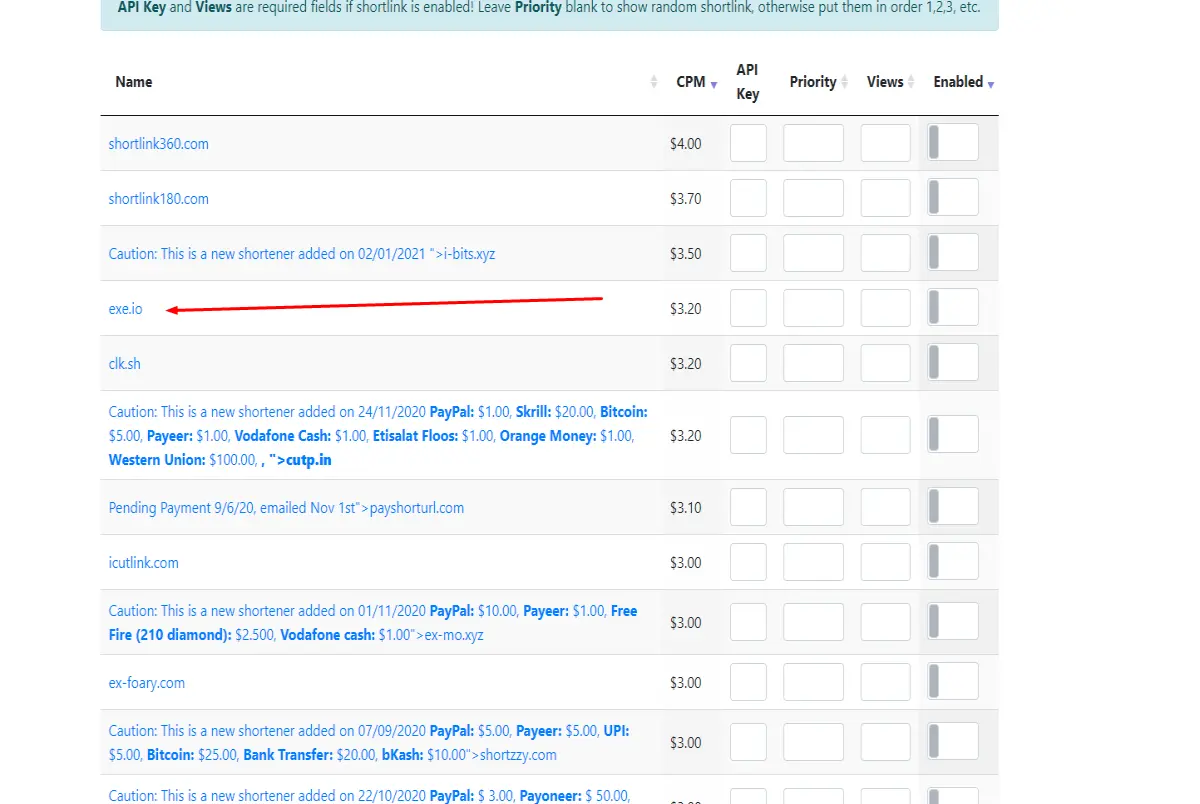The height and width of the screenshot is (804, 1200).
Task: Click the $4.00 CPM value
Action: tap(686, 144)
